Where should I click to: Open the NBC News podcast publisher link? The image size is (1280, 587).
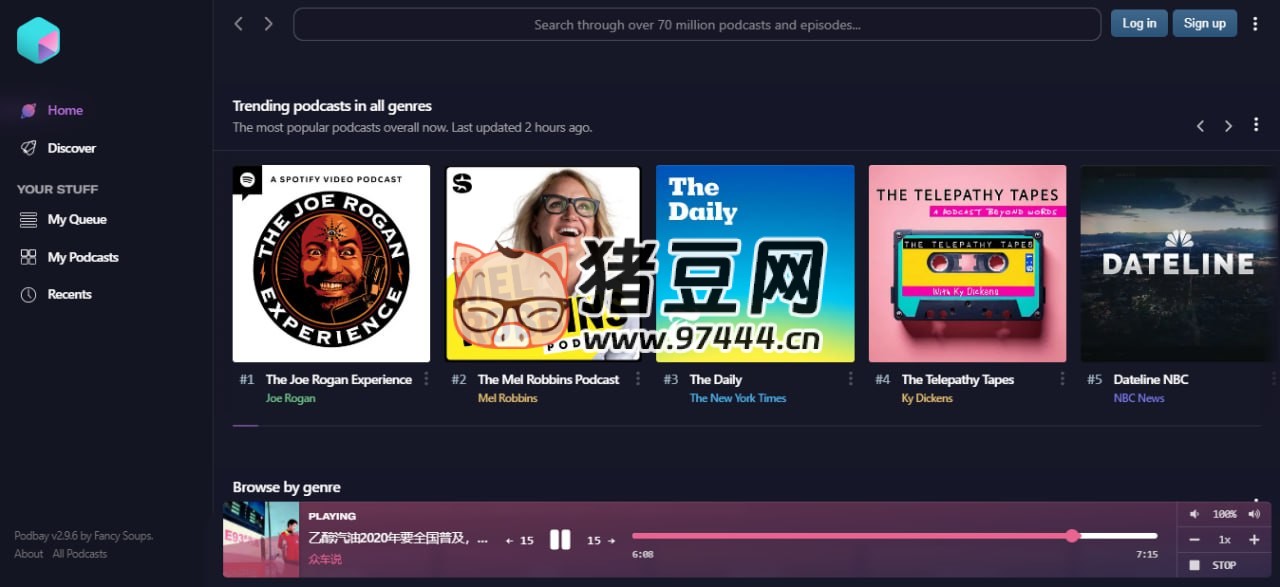(x=1139, y=397)
